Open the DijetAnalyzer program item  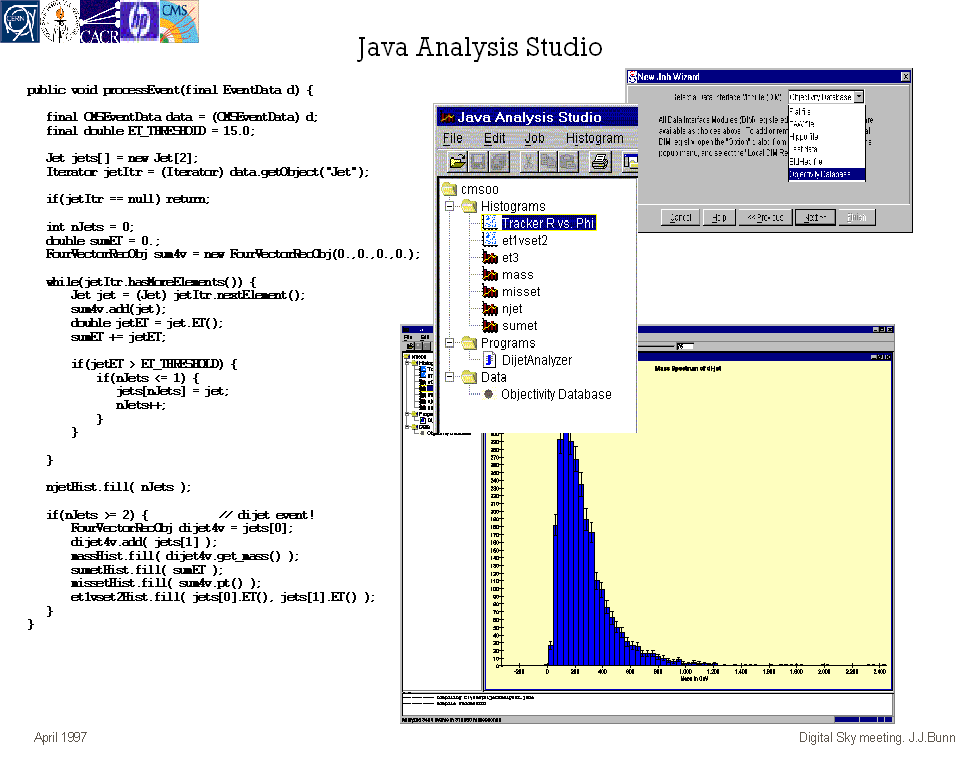click(537, 360)
